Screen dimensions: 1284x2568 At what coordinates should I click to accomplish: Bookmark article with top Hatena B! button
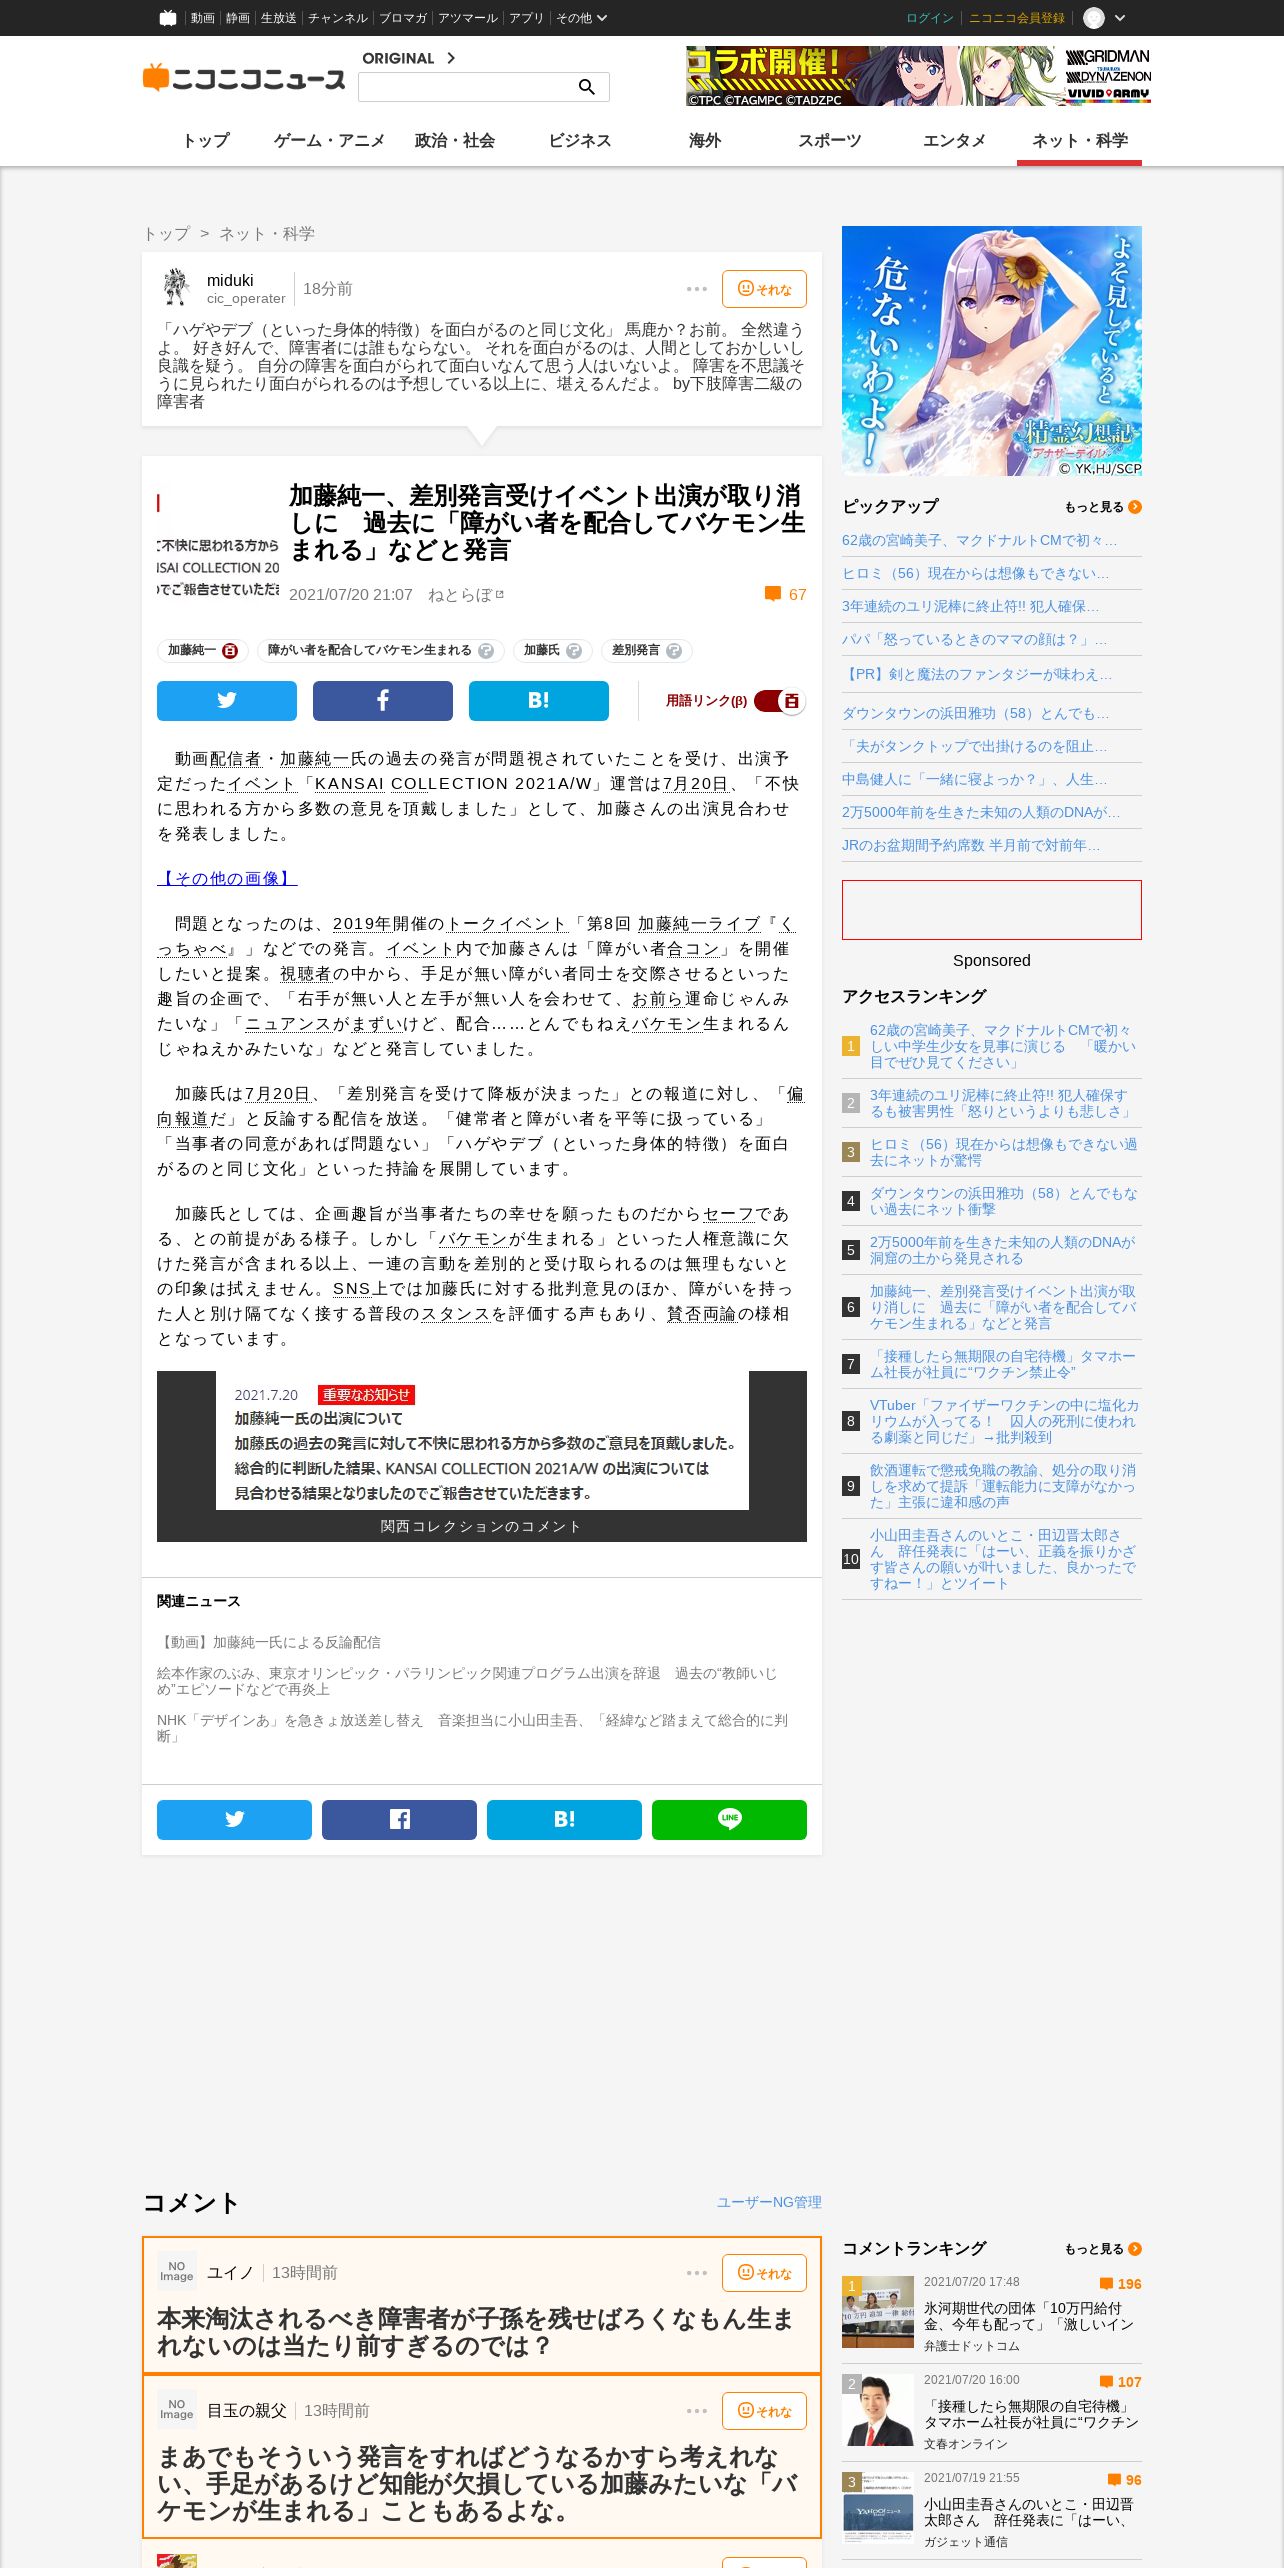pyautogui.click(x=539, y=701)
